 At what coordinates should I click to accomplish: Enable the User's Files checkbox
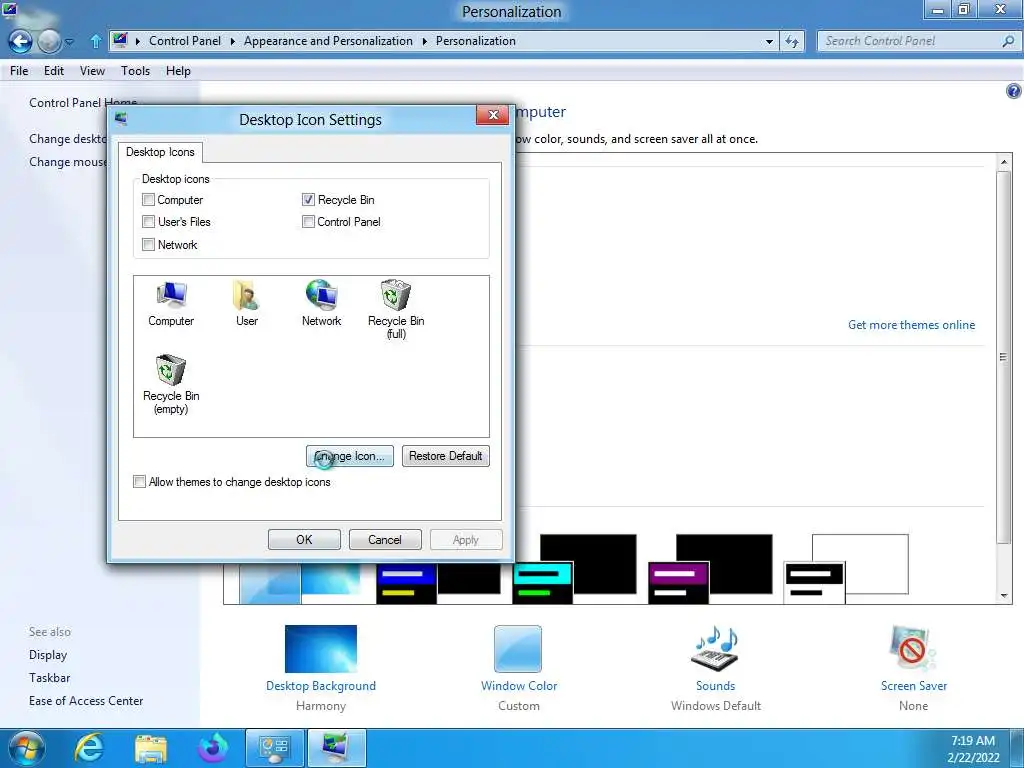(148, 222)
